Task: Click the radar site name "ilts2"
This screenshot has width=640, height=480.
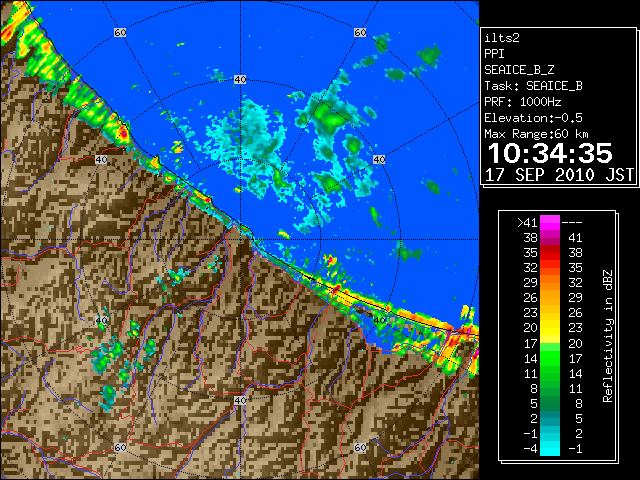Action: click(502, 38)
